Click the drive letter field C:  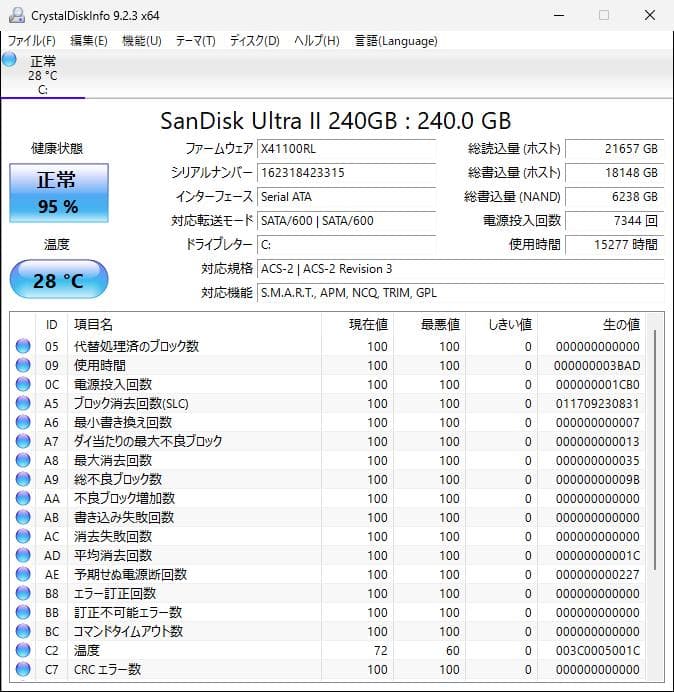point(346,244)
